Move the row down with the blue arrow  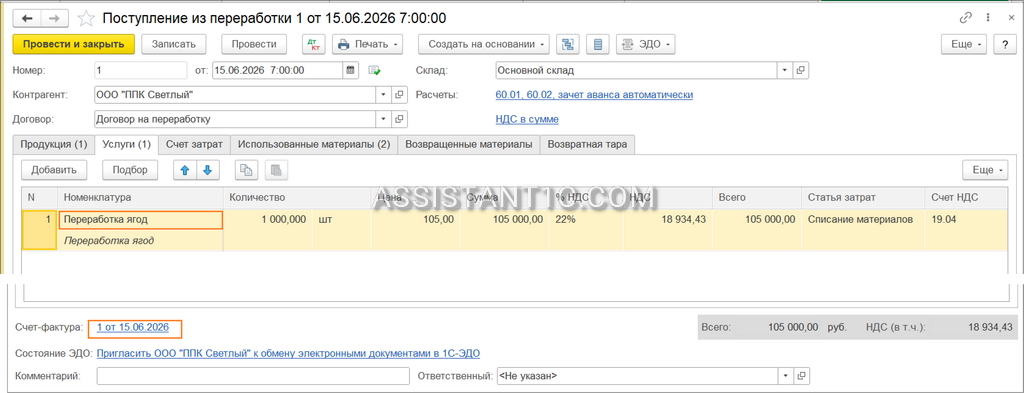click(208, 170)
